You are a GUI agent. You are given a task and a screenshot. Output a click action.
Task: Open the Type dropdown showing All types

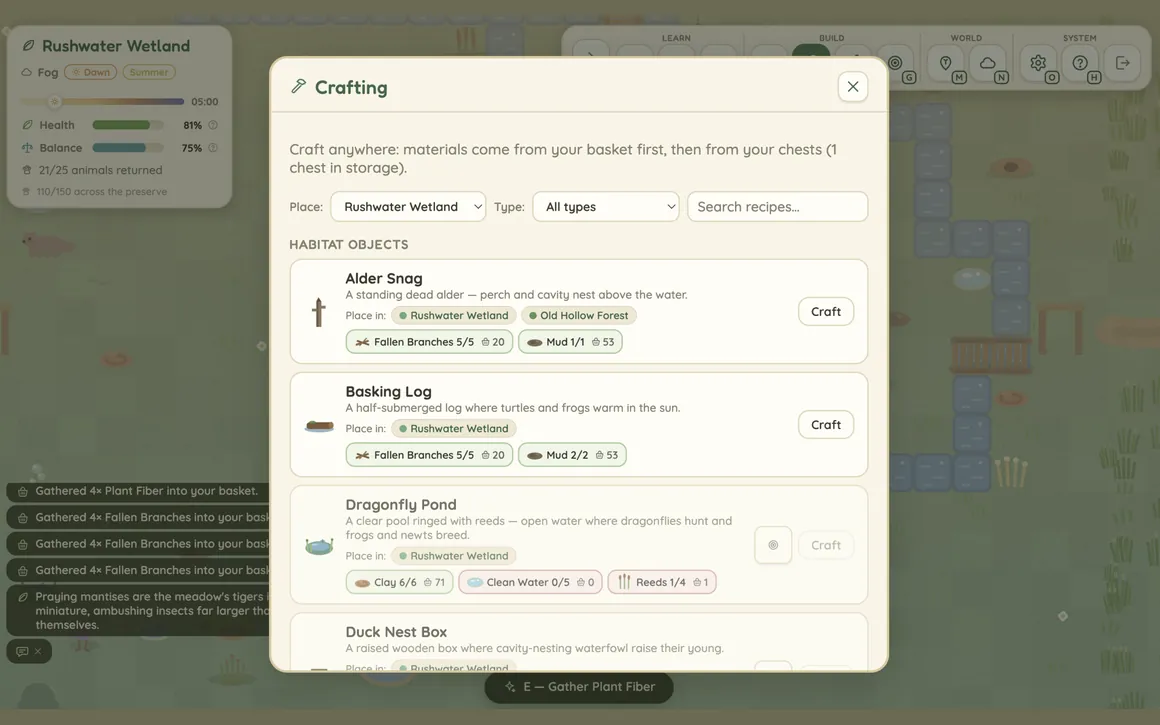coord(605,206)
